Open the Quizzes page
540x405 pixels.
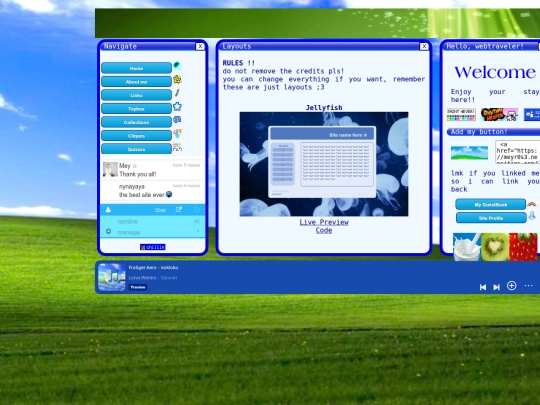[x=136, y=149]
